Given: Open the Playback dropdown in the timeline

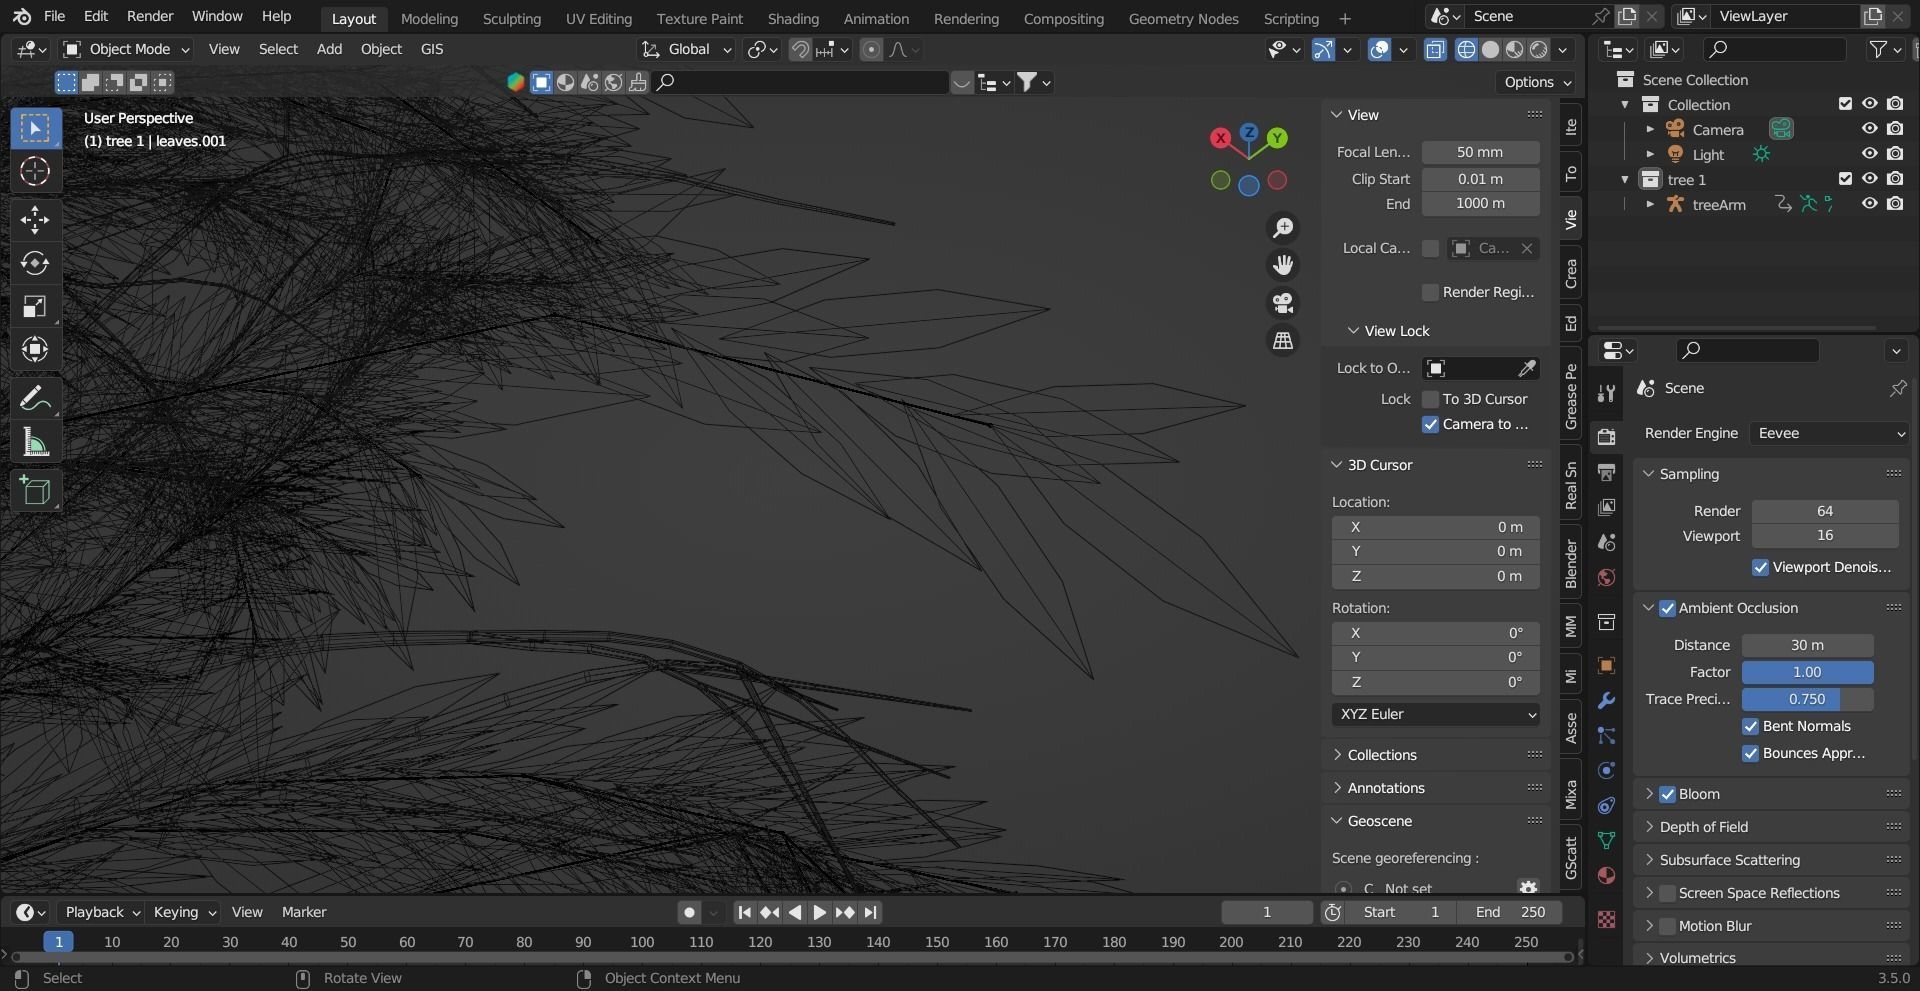Looking at the screenshot, I should (x=101, y=912).
